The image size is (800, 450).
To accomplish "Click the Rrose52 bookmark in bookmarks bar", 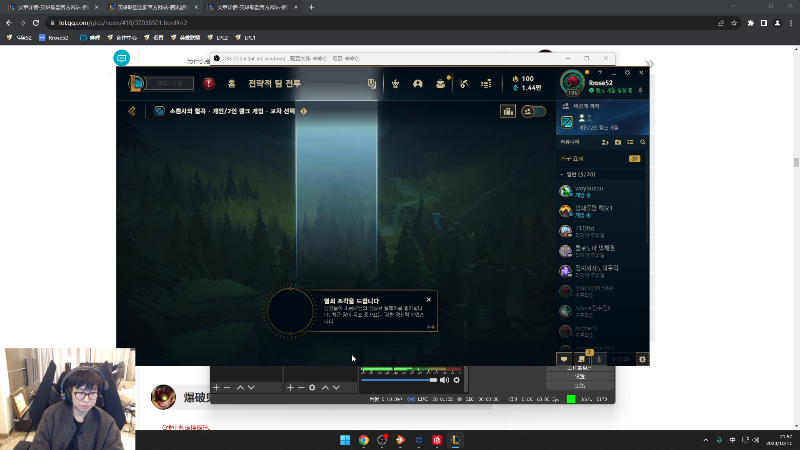I will pos(54,38).
